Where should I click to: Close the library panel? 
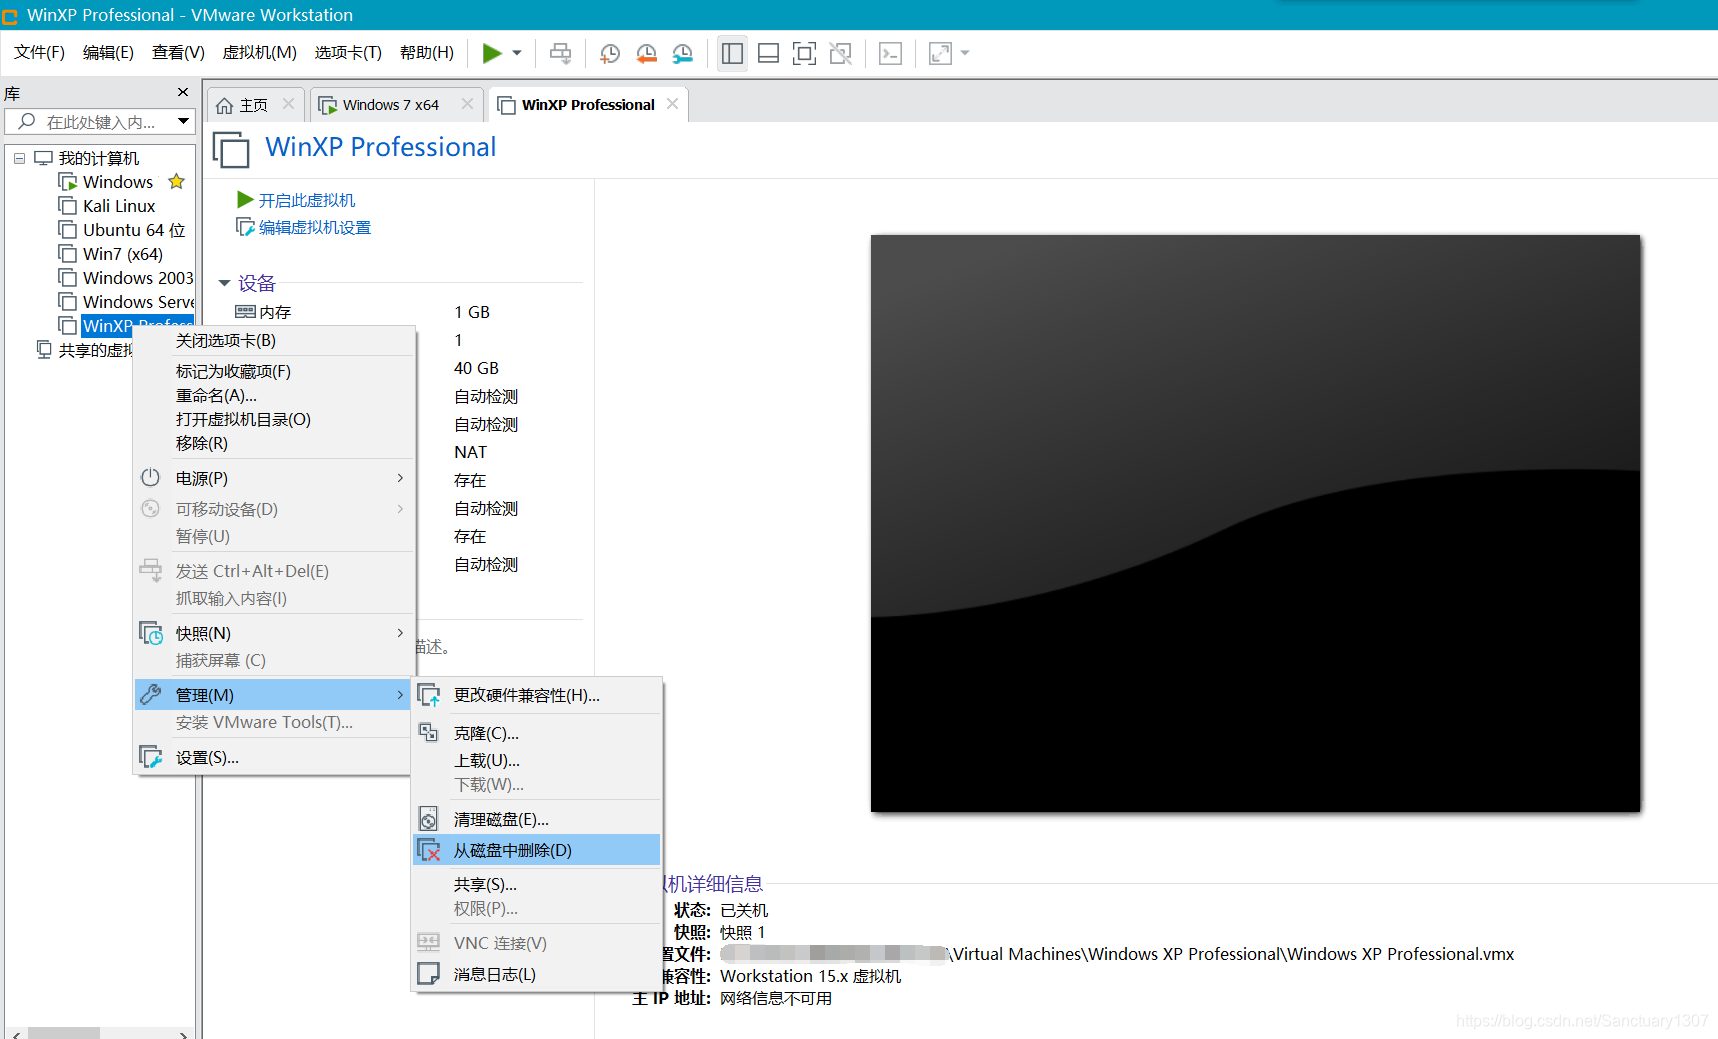[x=183, y=92]
